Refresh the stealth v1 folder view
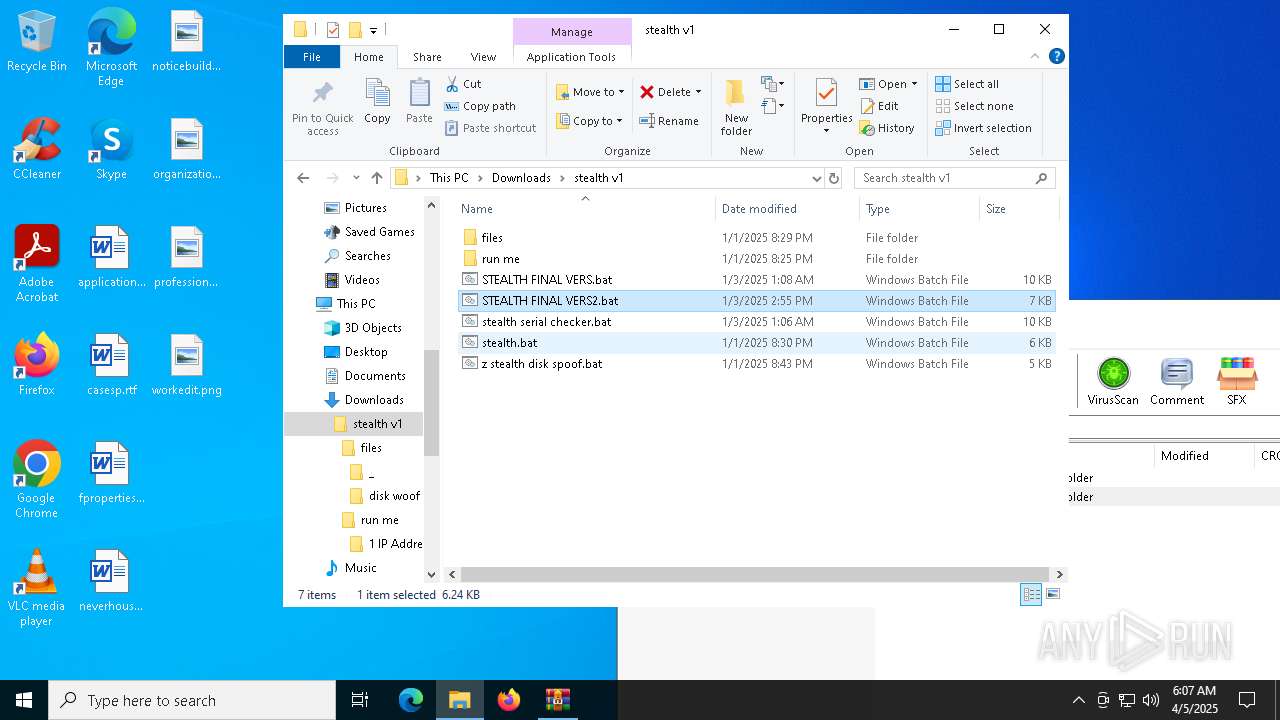This screenshot has height=720, width=1280. (x=834, y=178)
